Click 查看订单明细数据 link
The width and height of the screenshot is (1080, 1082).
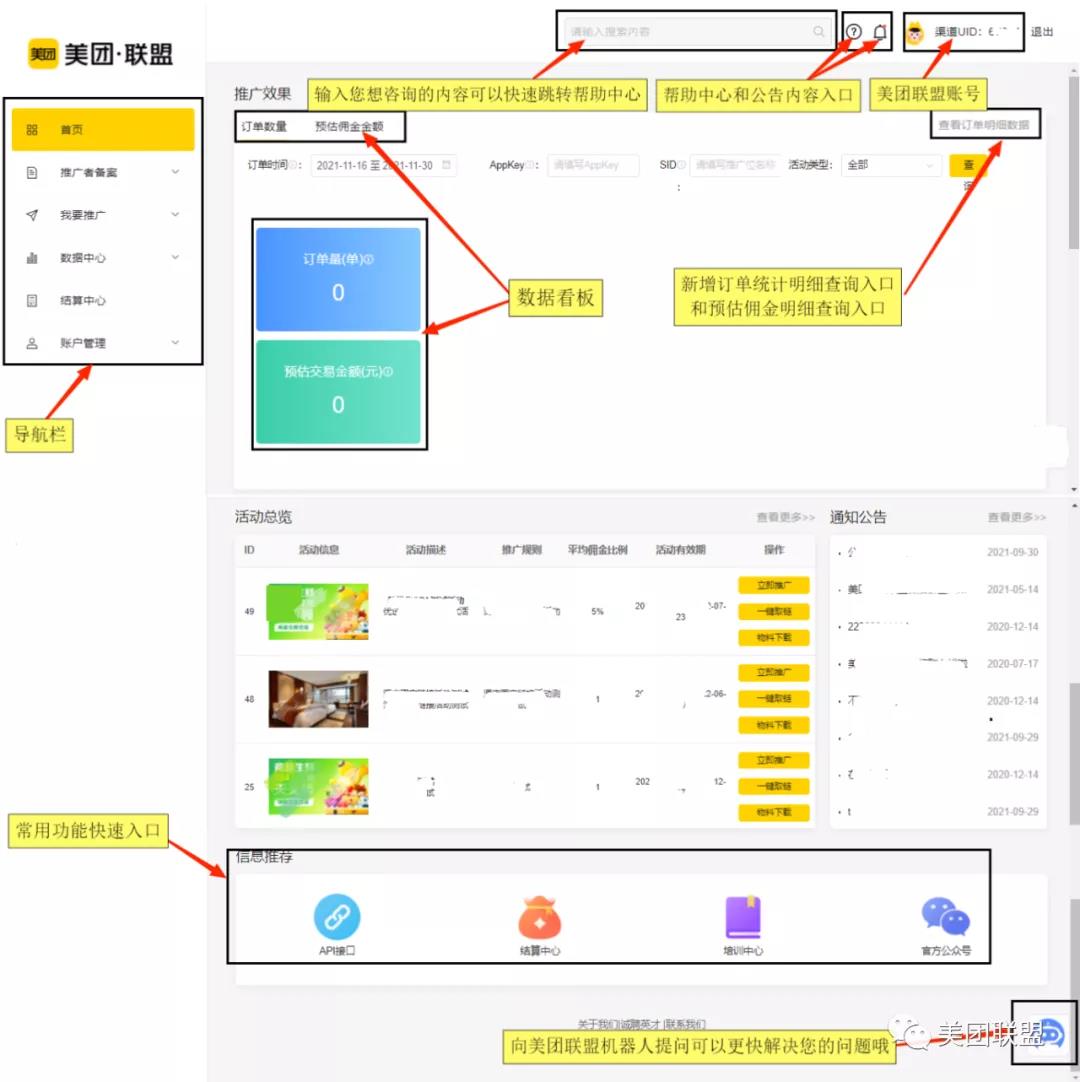click(983, 125)
